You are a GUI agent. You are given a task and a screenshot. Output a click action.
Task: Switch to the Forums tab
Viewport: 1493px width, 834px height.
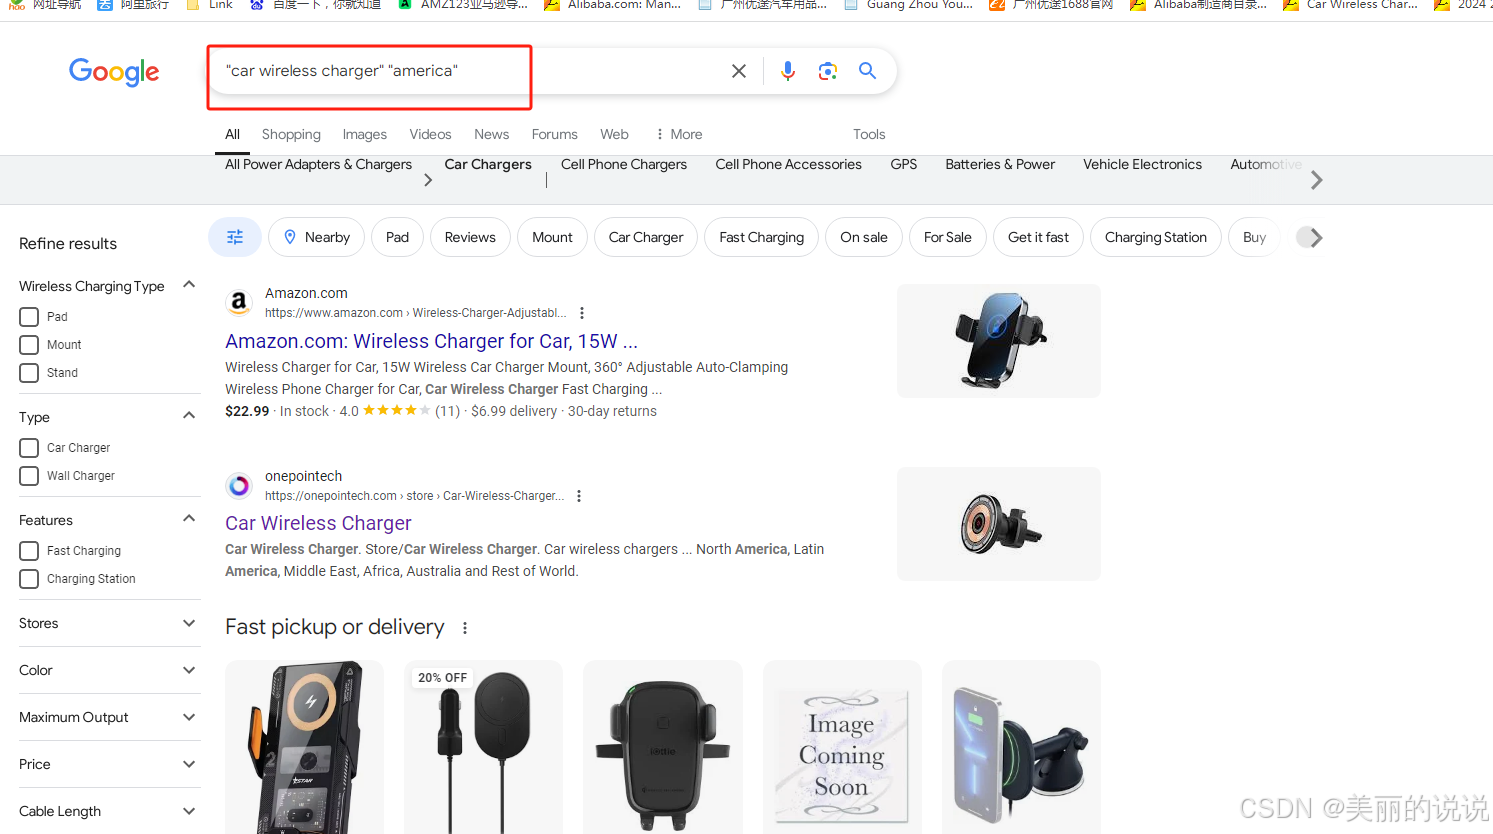pos(555,134)
